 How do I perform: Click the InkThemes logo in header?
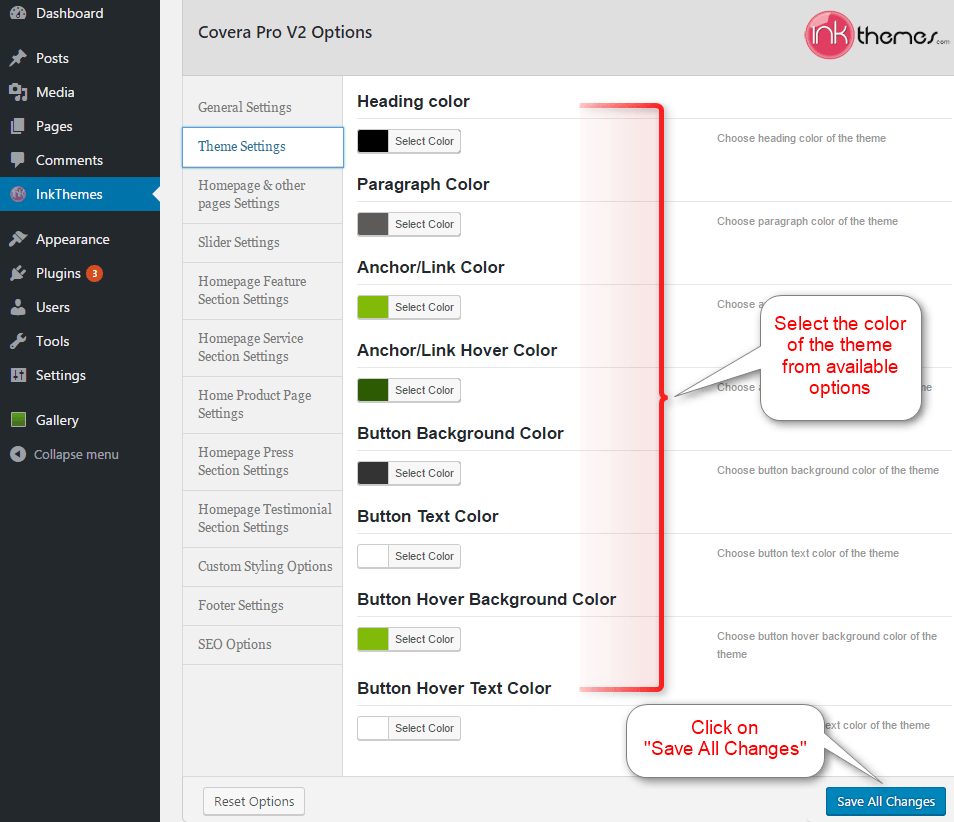[x=876, y=35]
